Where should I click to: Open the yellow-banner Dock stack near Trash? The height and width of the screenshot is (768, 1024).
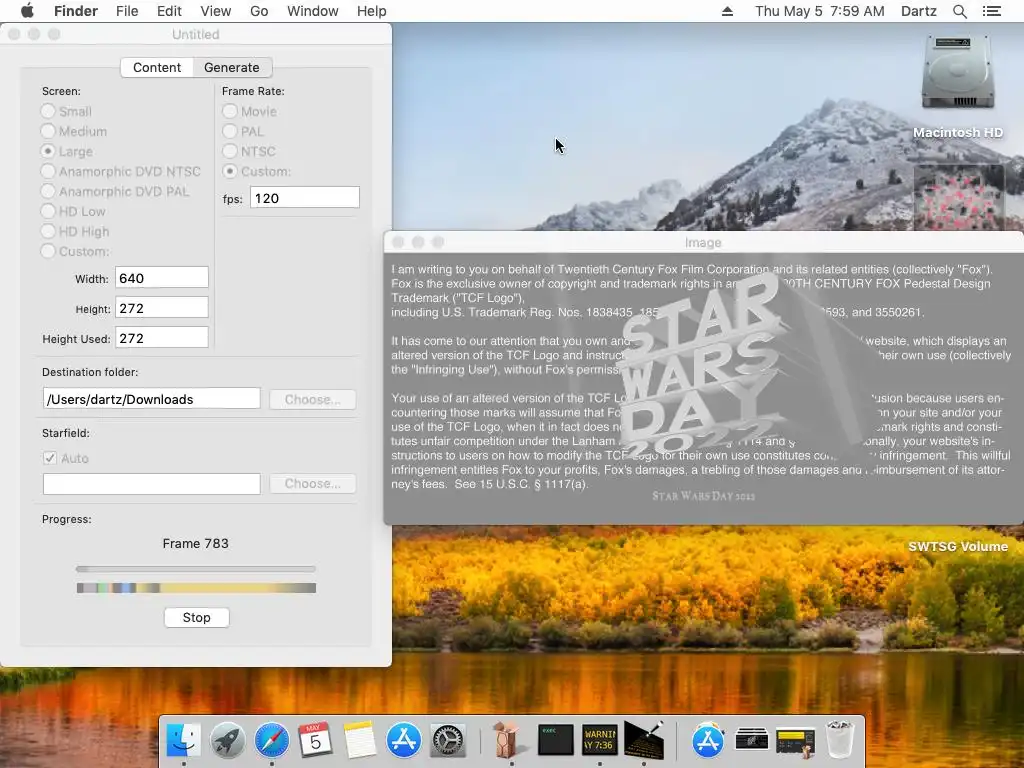click(795, 742)
